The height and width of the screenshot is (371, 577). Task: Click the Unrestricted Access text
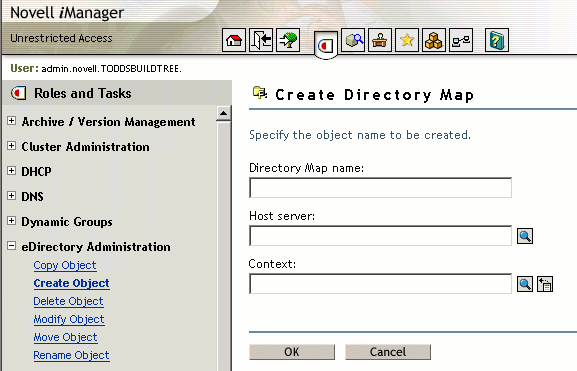click(x=61, y=38)
